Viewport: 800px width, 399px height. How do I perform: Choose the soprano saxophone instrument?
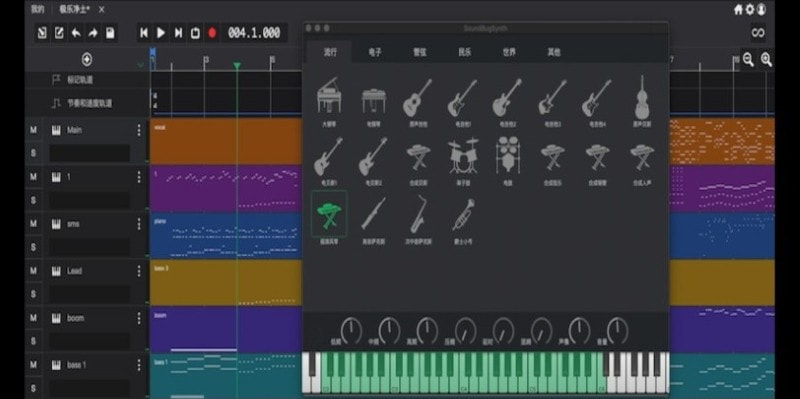373,214
